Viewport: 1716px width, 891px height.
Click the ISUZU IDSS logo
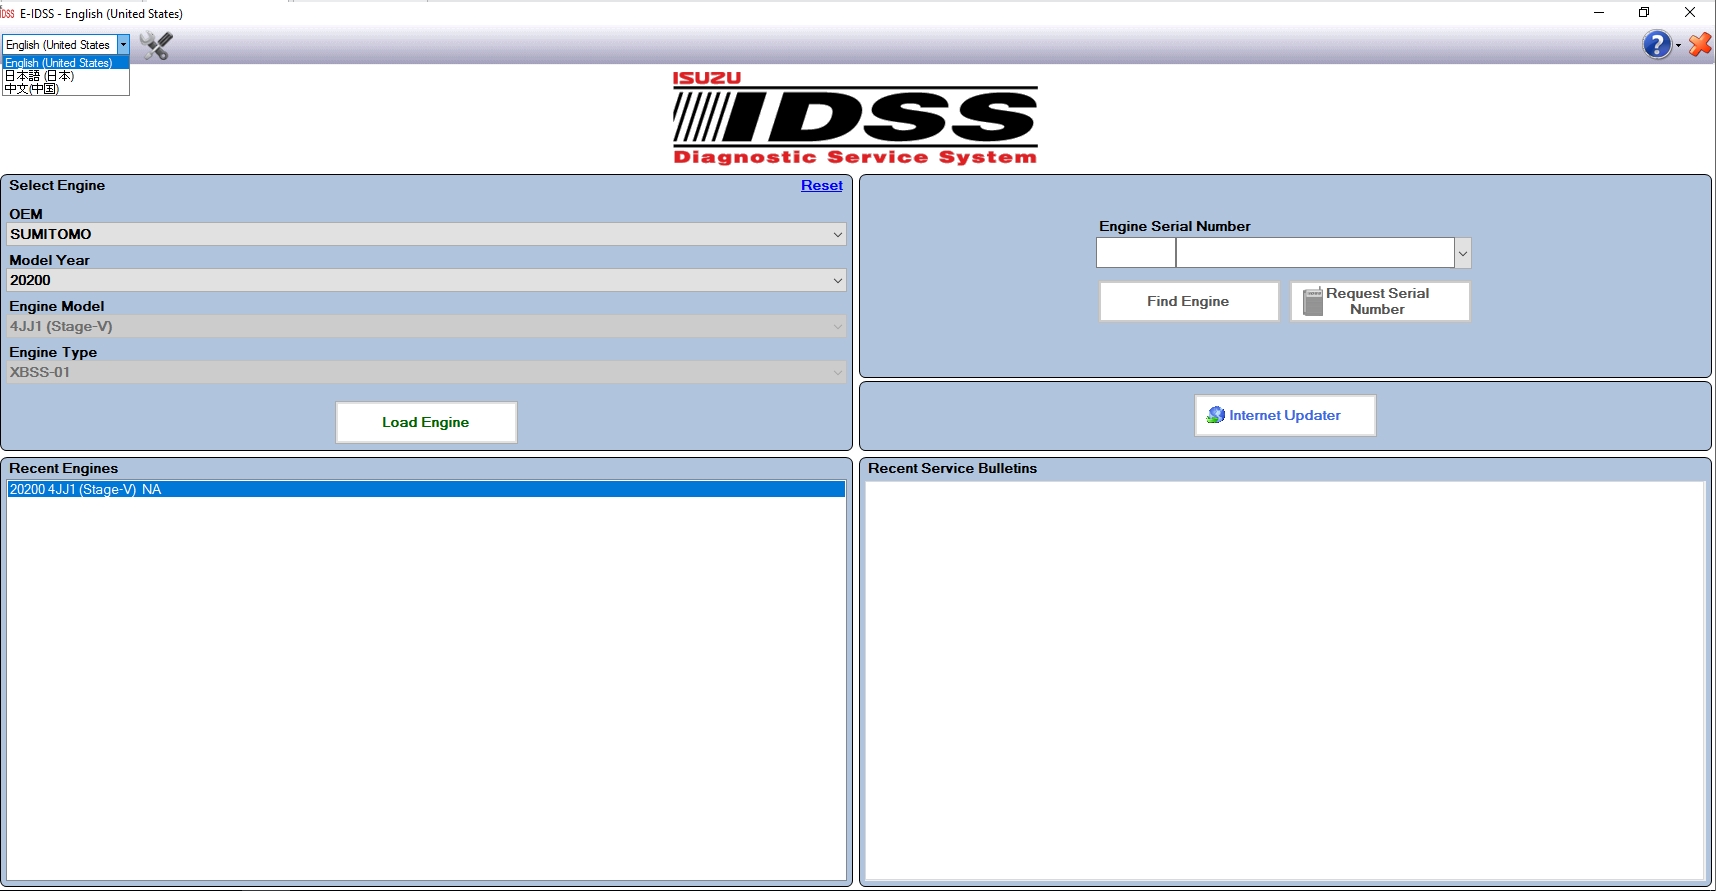[855, 118]
